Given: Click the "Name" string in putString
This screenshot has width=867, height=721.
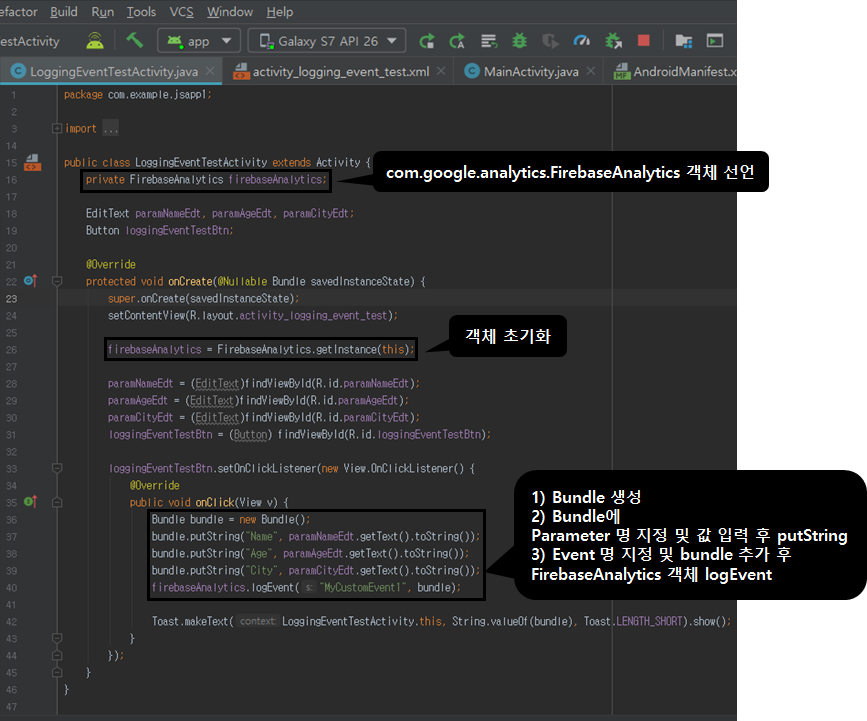Looking at the screenshot, I should click(261, 536).
